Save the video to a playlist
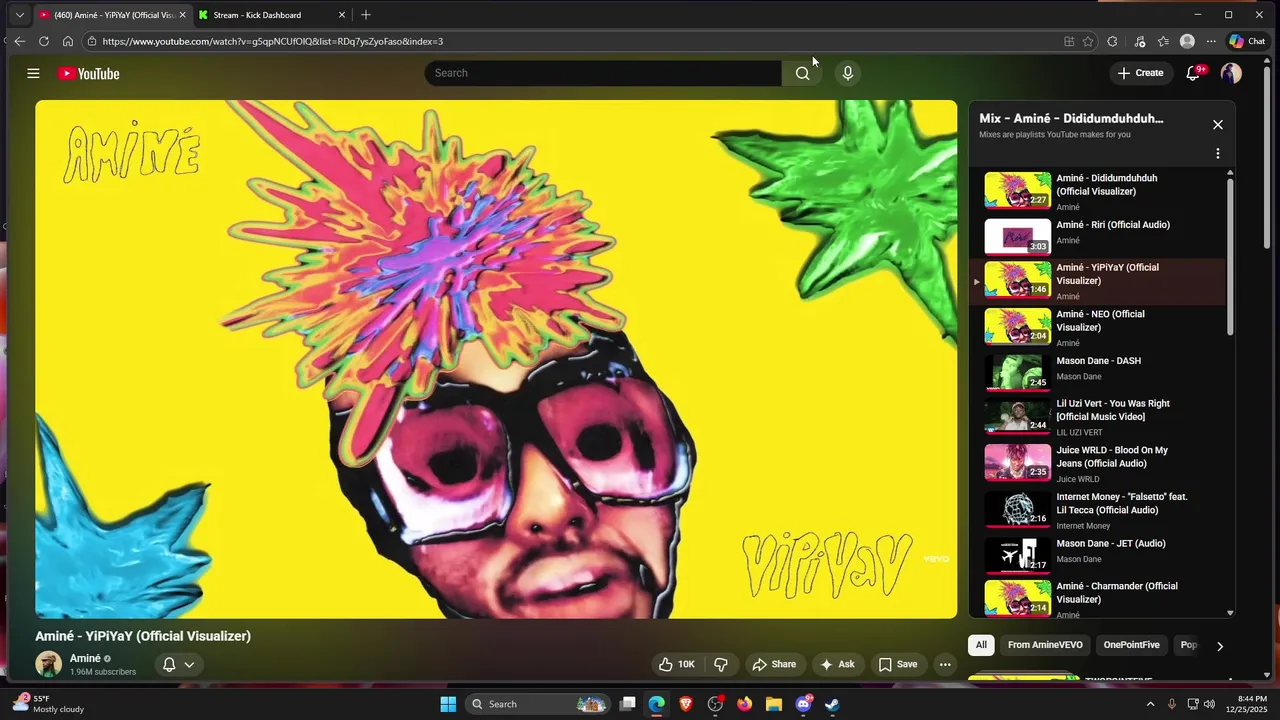The width and height of the screenshot is (1280, 720). tap(897, 664)
